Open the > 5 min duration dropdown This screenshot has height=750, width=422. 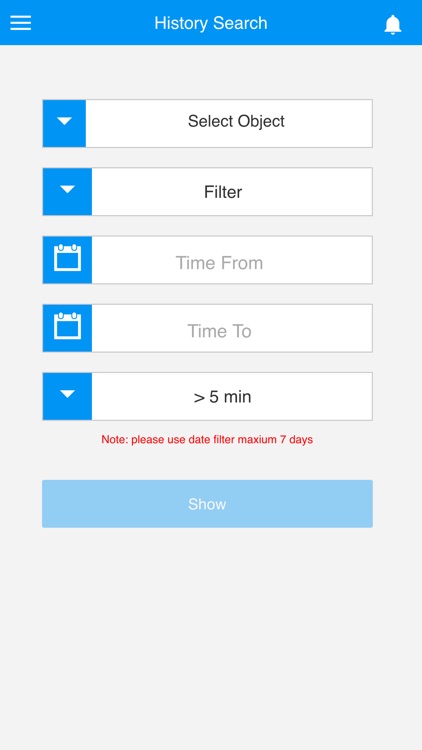pos(207,396)
